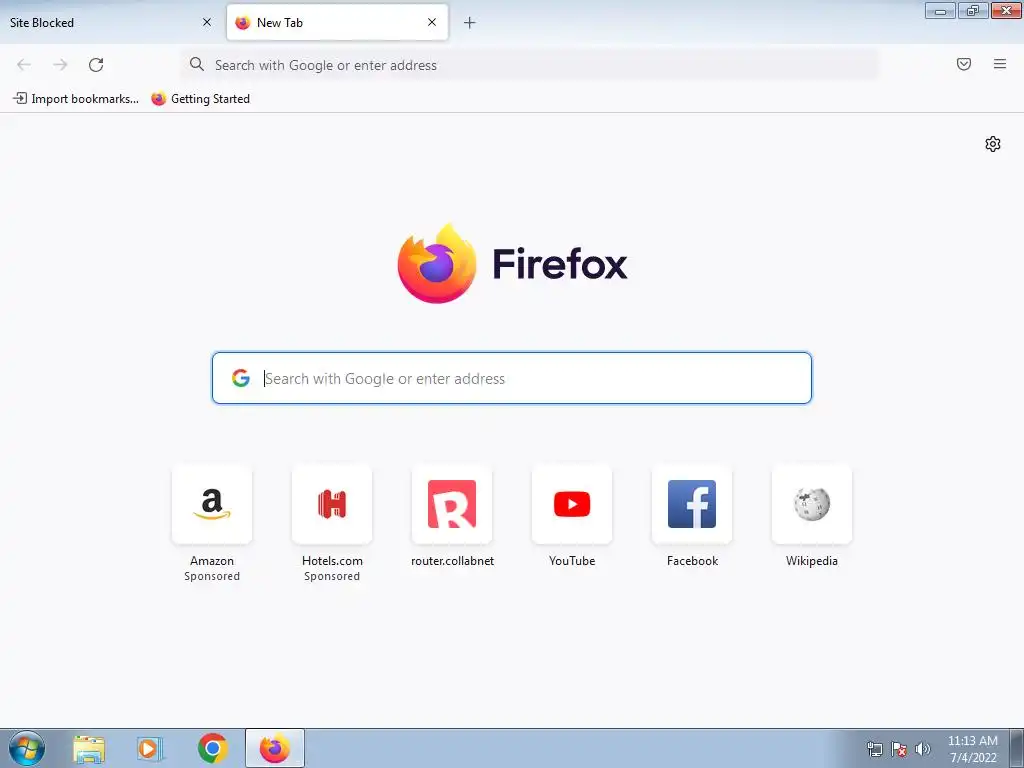Restore down the Firefox window
1024x768 pixels.
coord(973,11)
